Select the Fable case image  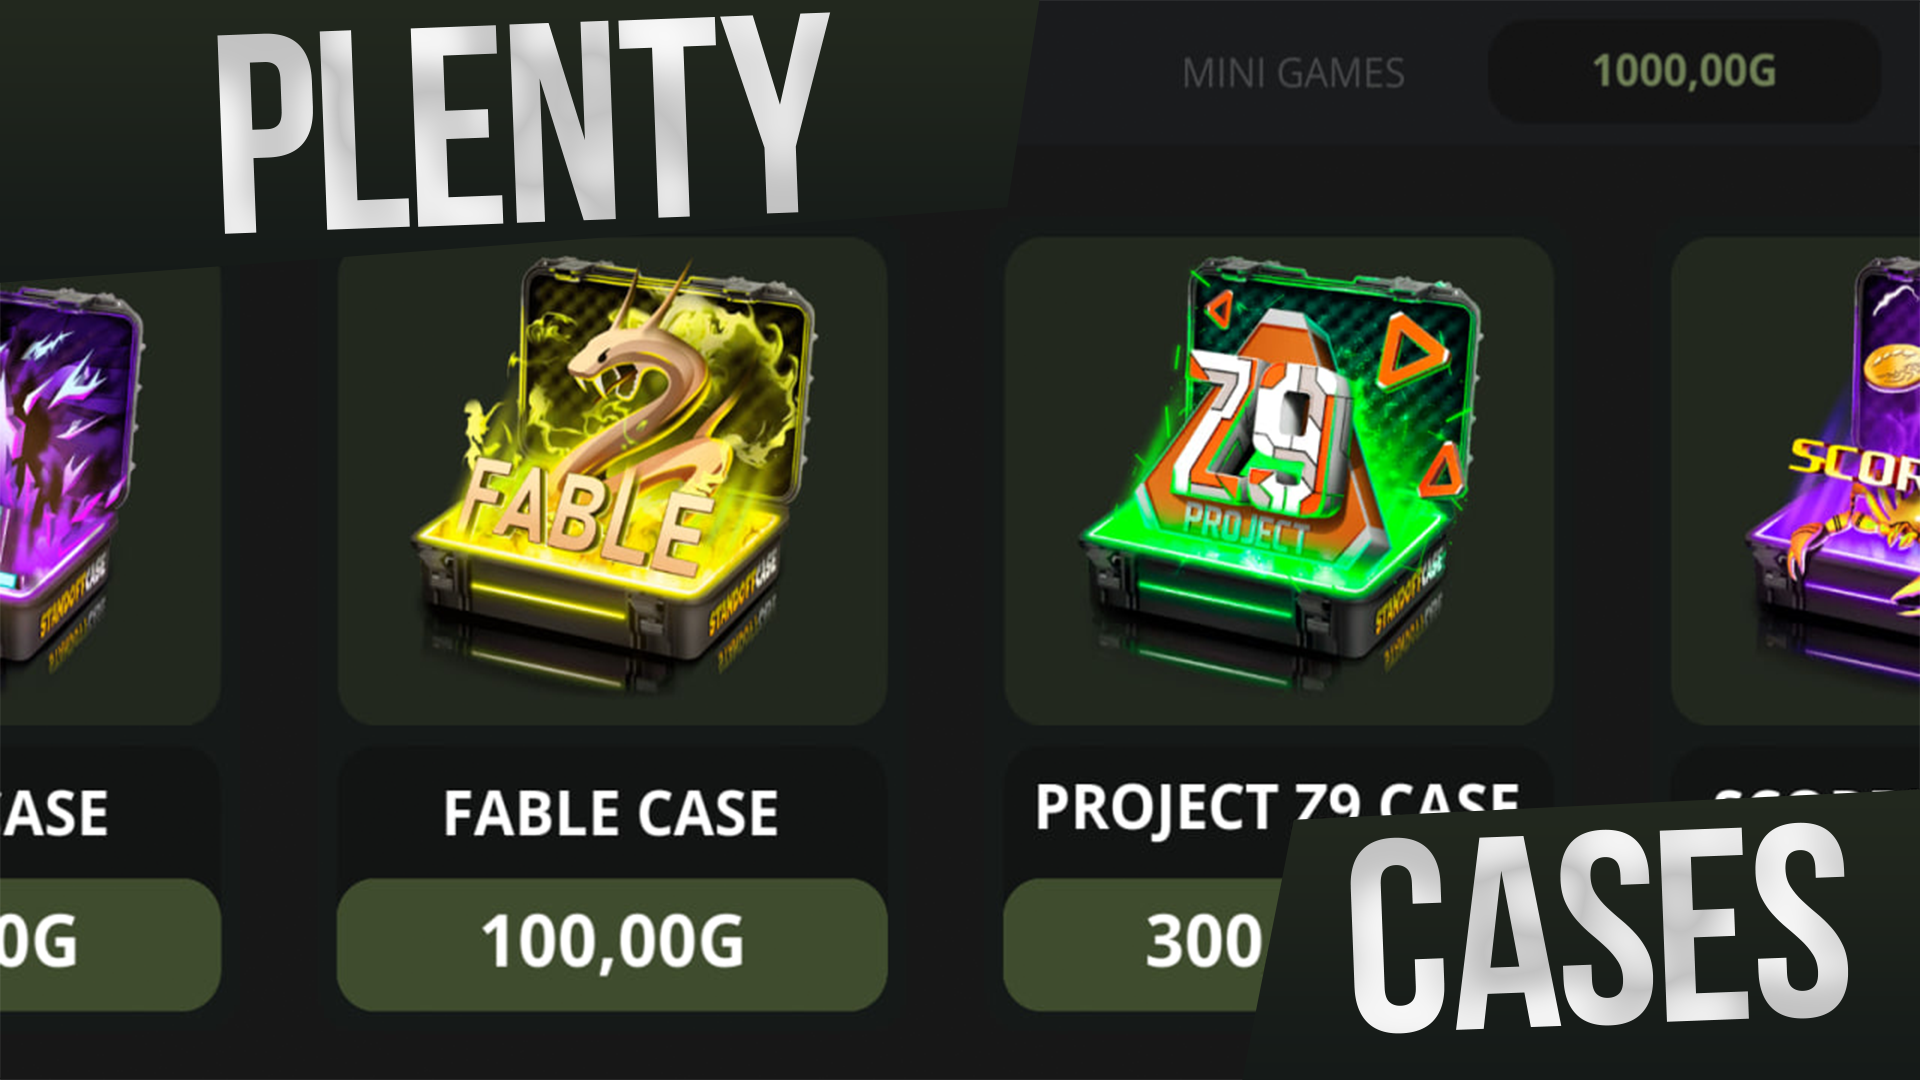pyautogui.click(x=612, y=480)
